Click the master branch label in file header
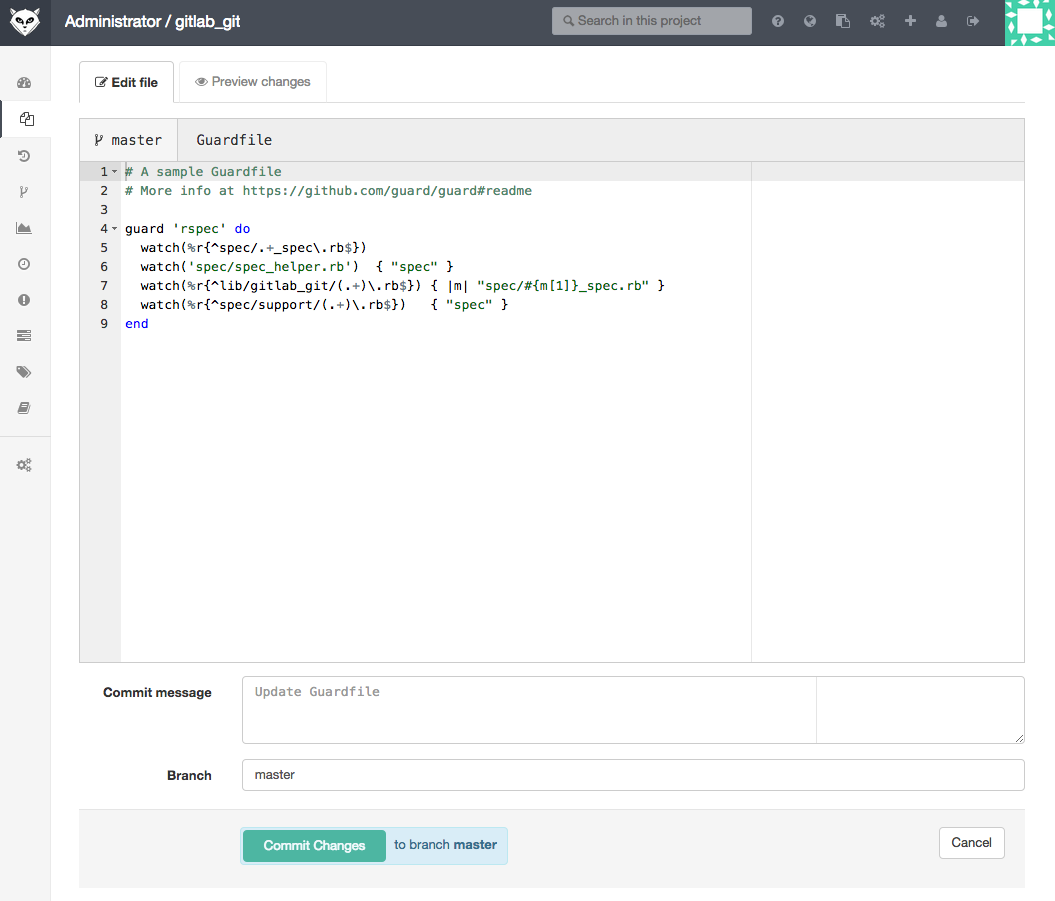The height and width of the screenshot is (901, 1055). tap(129, 140)
